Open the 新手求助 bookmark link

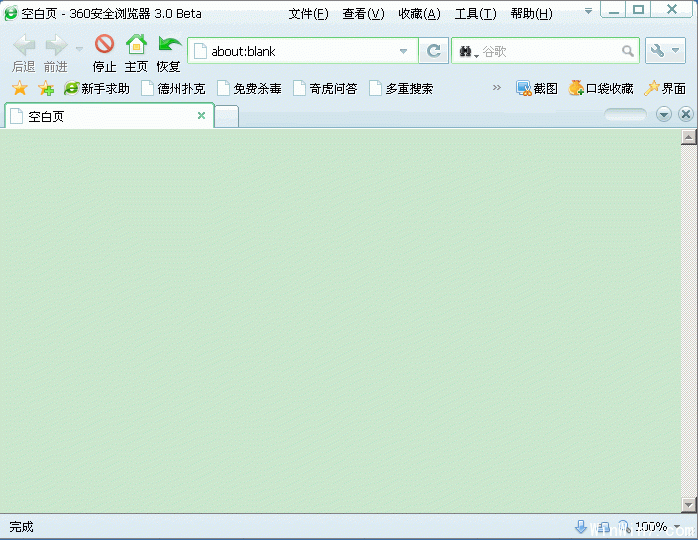click(x=97, y=88)
